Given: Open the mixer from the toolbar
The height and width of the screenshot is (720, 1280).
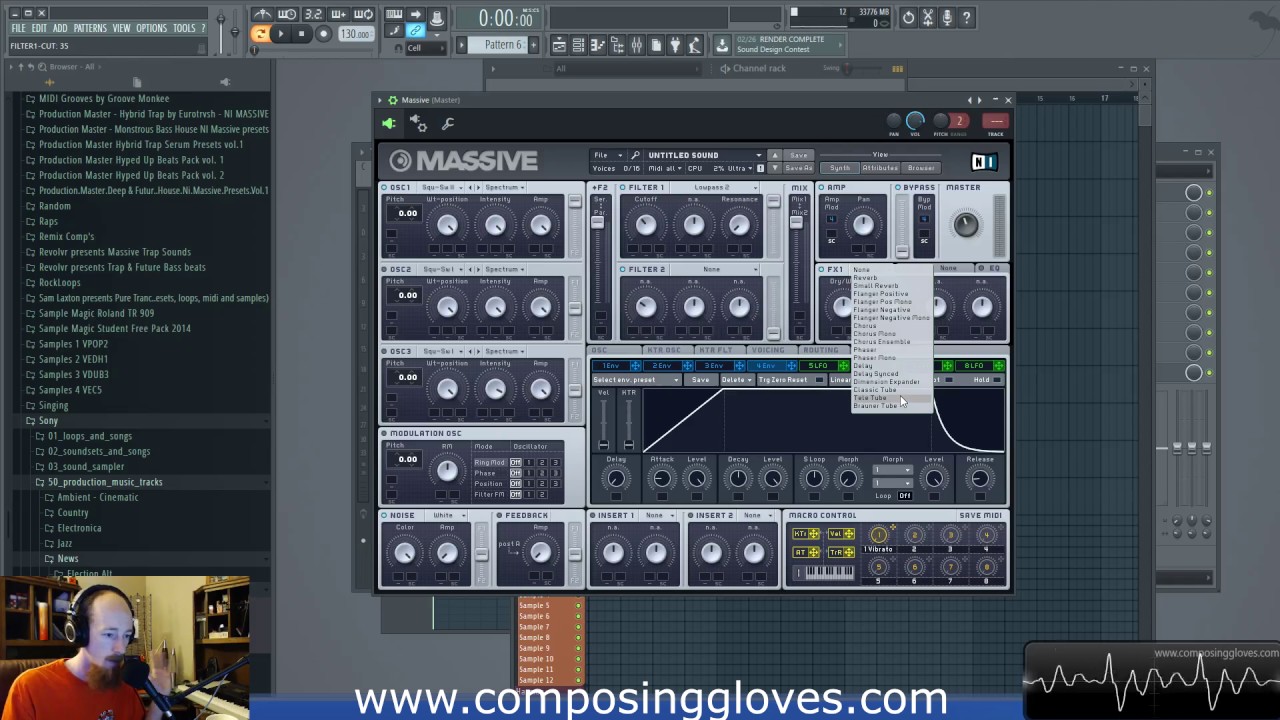Looking at the screenshot, I should pyautogui.click(x=636, y=45).
